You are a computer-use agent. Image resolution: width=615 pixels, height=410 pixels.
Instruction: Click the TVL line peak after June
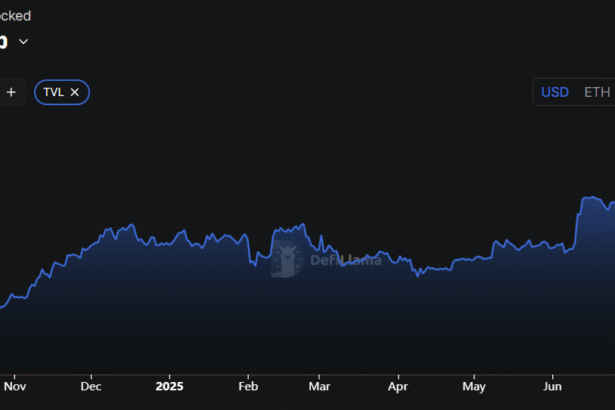590,197
